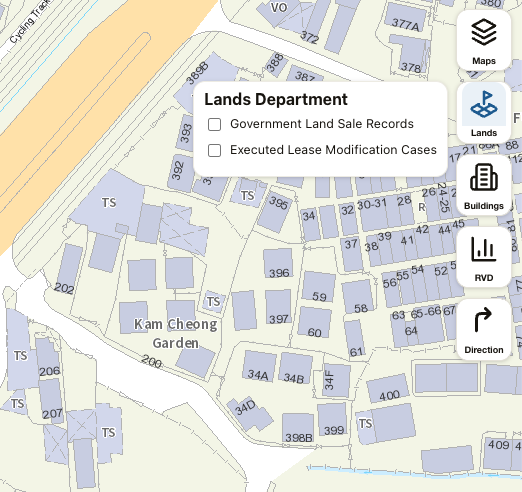
Task: Click building 377A on the map
Action: click(405, 18)
